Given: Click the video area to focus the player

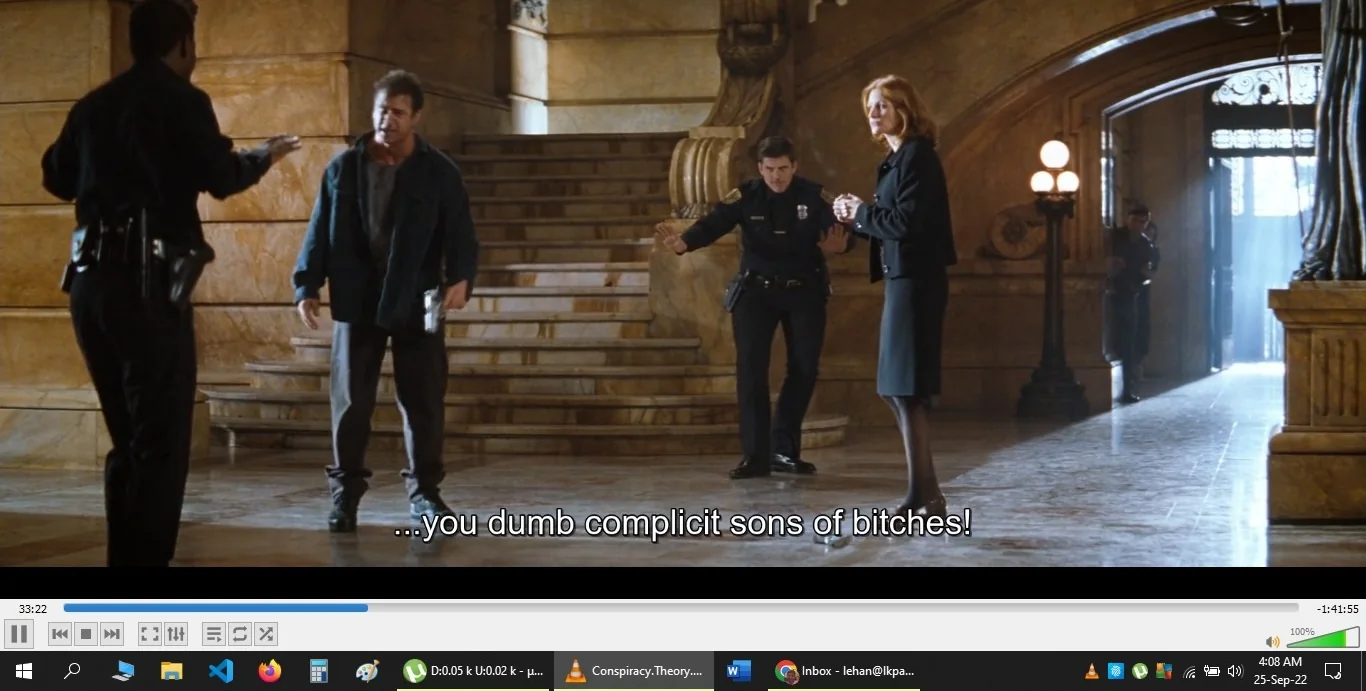Looking at the screenshot, I should click(683, 283).
